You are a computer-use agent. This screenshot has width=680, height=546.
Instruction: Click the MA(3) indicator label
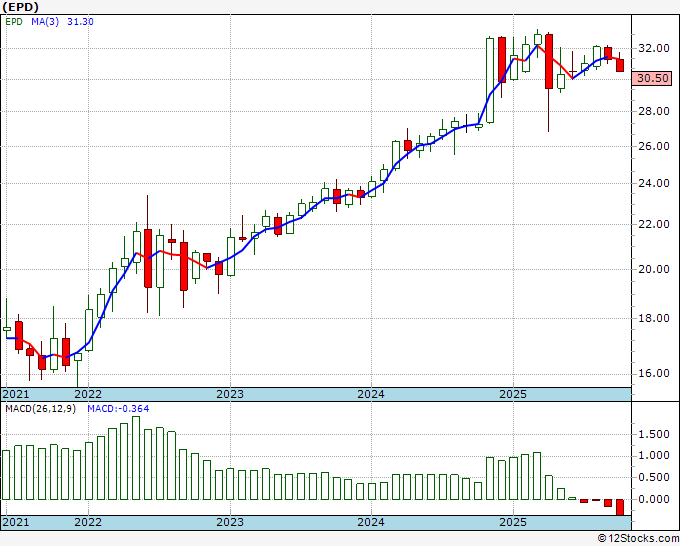pyautogui.click(x=45, y=22)
